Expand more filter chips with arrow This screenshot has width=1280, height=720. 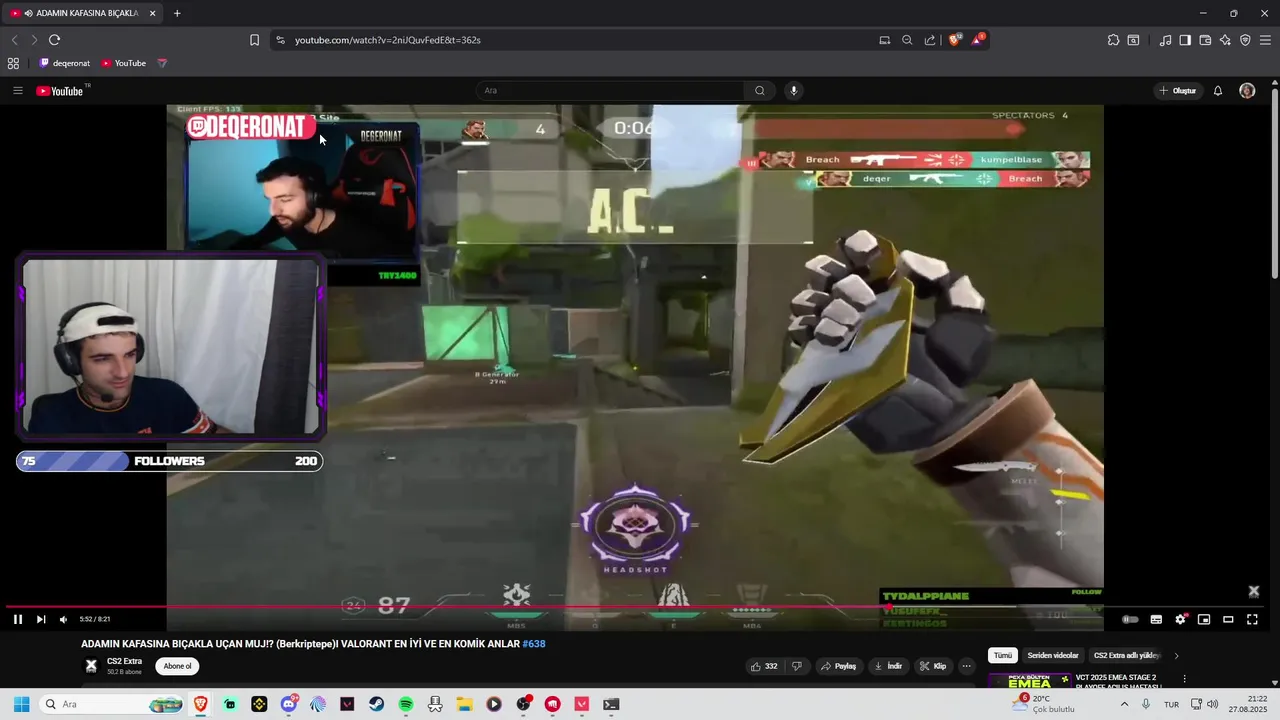tap(1176, 656)
